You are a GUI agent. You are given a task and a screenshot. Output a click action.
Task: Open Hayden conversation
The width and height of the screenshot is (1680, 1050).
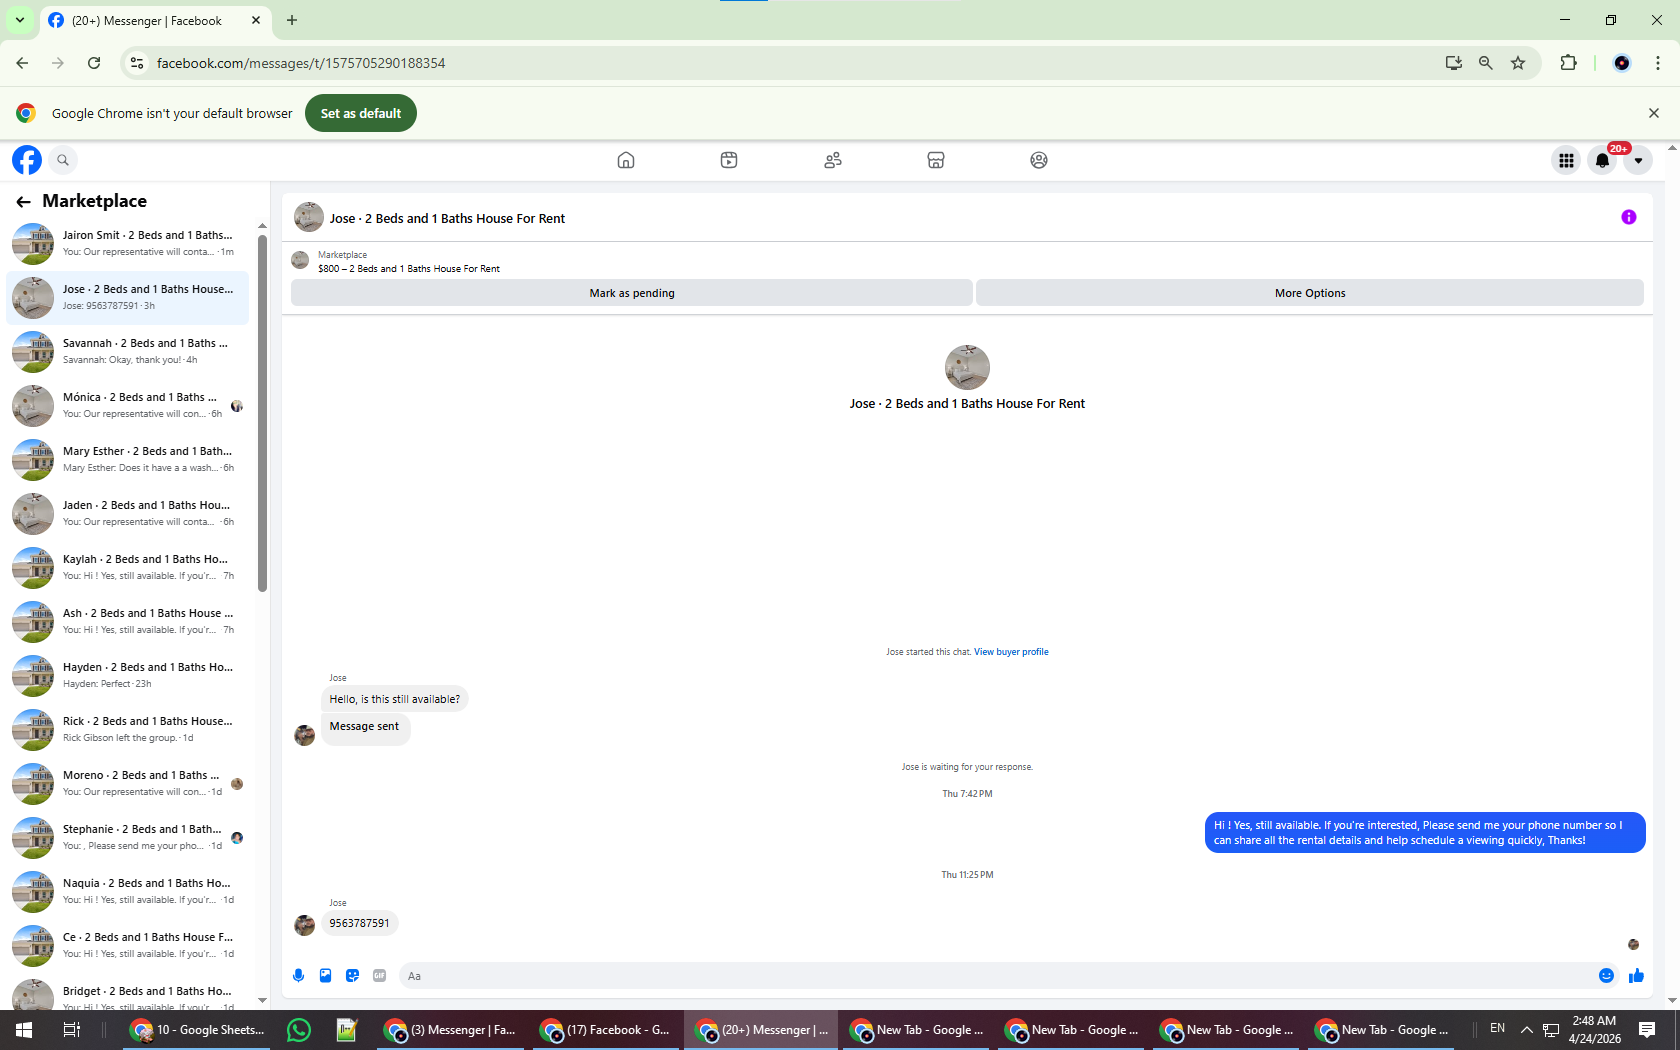tap(128, 675)
